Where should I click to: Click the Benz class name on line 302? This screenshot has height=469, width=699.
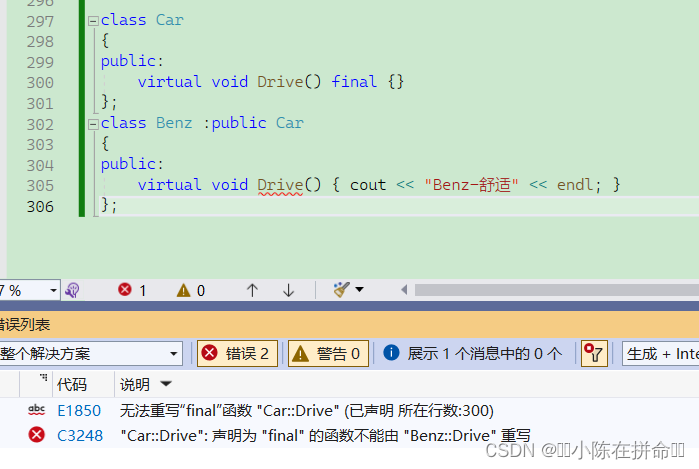[x=174, y=123]
